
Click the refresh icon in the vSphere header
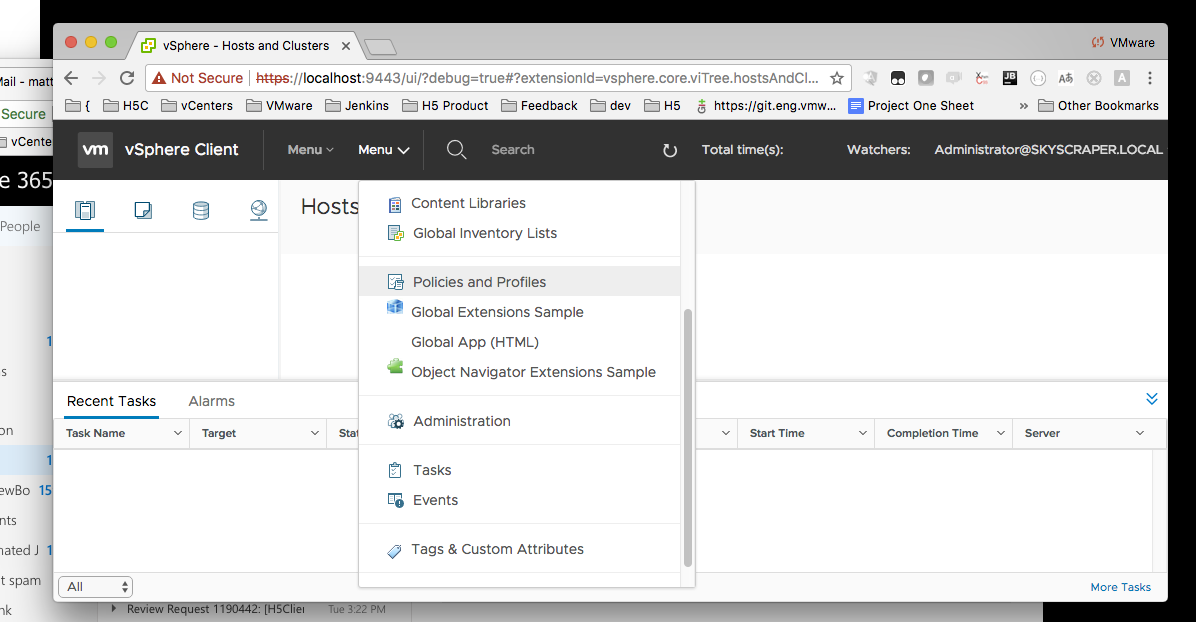point(670,150)
